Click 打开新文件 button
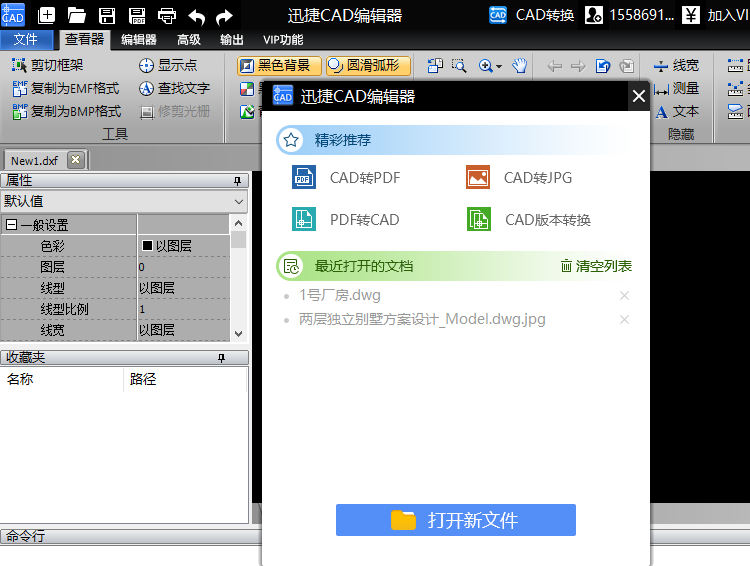750x566 pixels. click(x=455, y=520)
